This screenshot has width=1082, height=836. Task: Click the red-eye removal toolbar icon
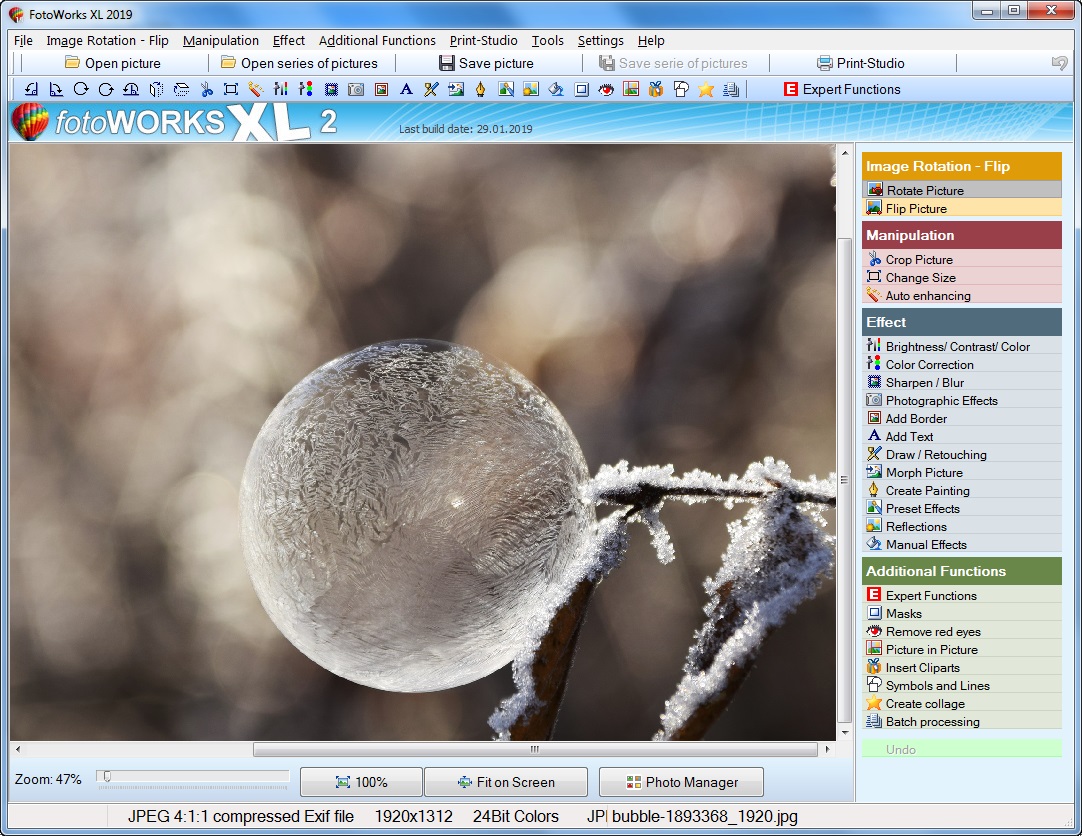point(606,90)
